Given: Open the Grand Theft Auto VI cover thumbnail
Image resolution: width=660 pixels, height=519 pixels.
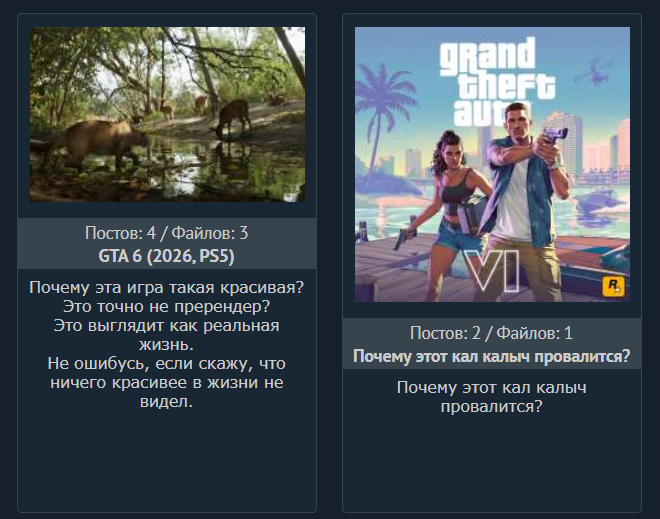Looking at the screenshot, I should 492,164.
